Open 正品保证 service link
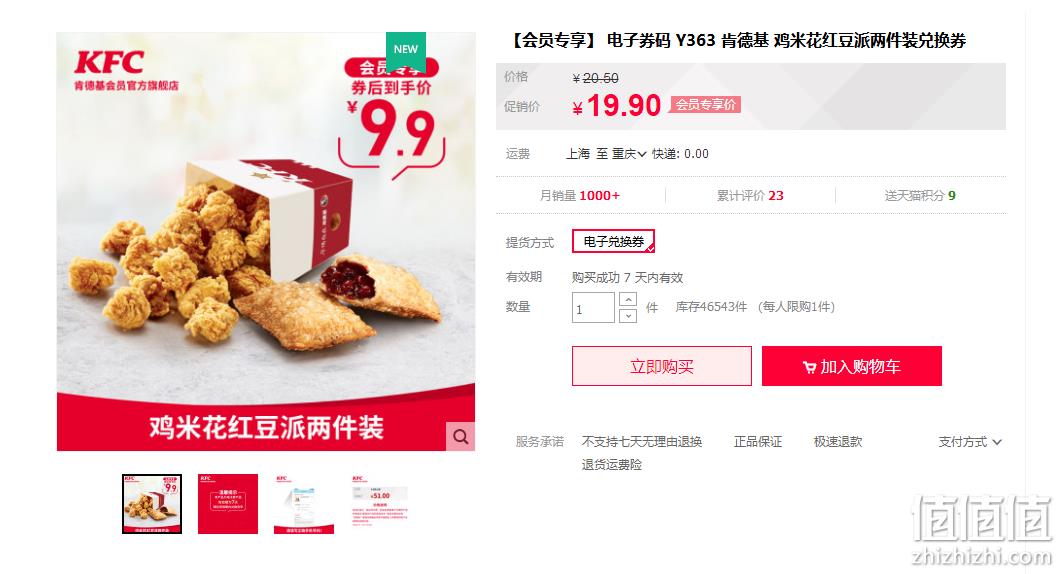This screenshot has width=1061, height=574. tap(758, 441)
